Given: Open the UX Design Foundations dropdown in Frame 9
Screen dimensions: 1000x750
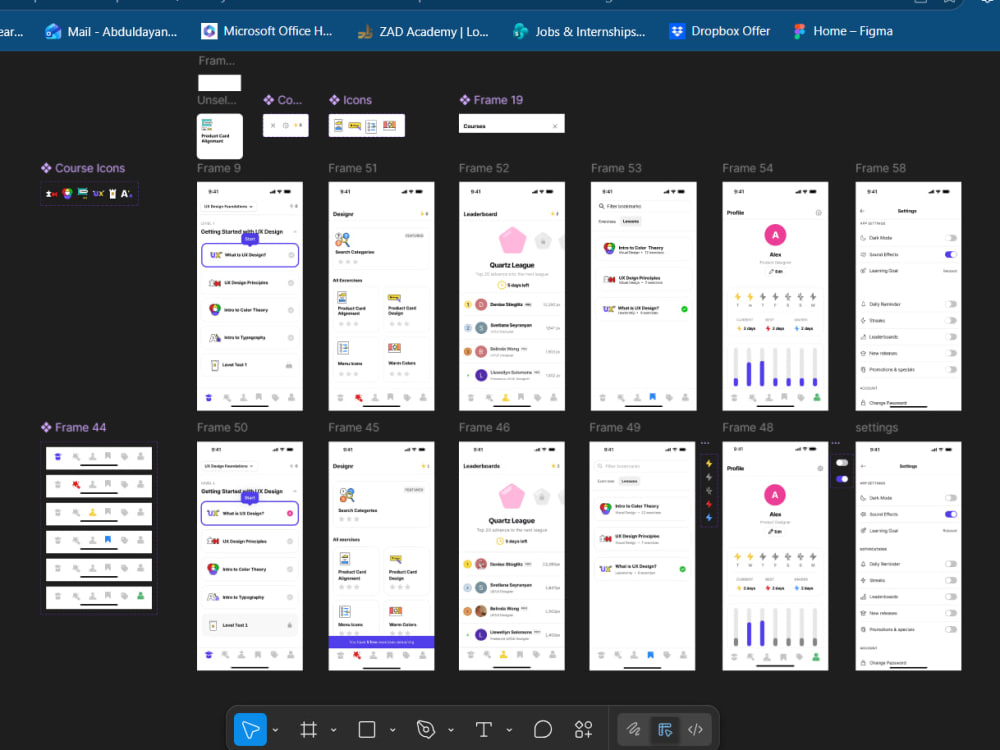Looking at the screenshot, I should click(x=228, y=206).
